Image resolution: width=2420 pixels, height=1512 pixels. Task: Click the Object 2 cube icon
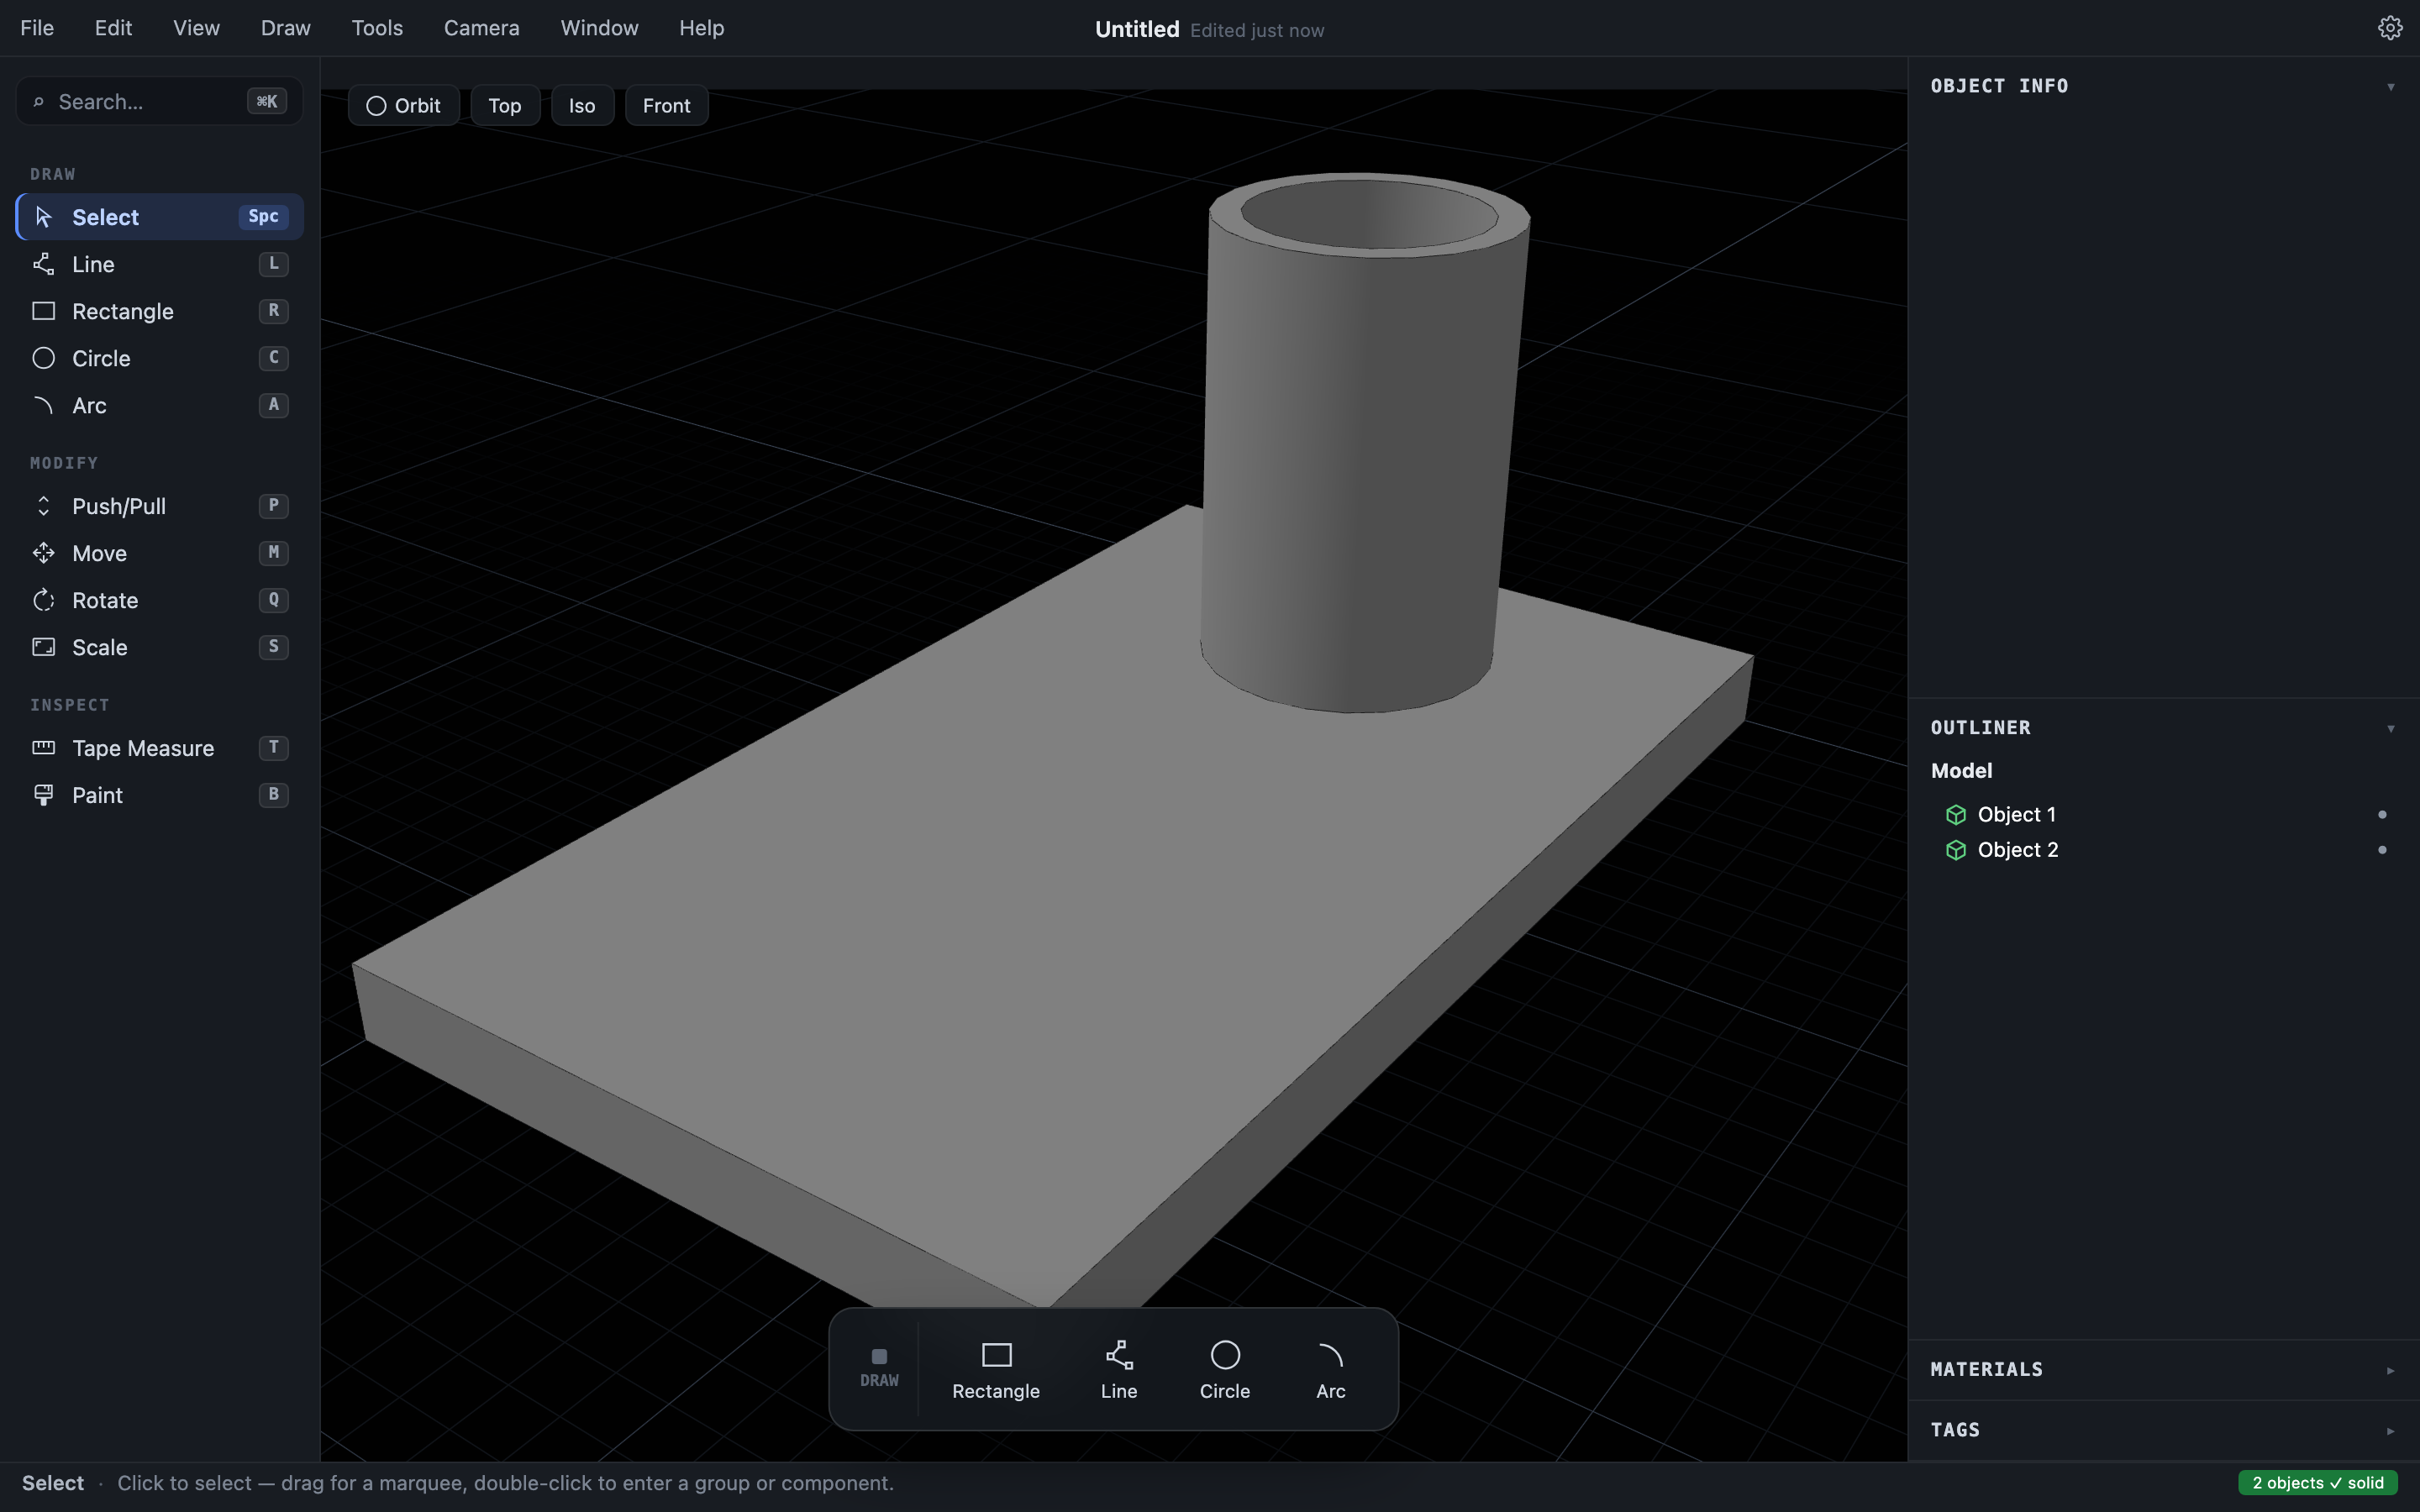[x=1956, y=850]
